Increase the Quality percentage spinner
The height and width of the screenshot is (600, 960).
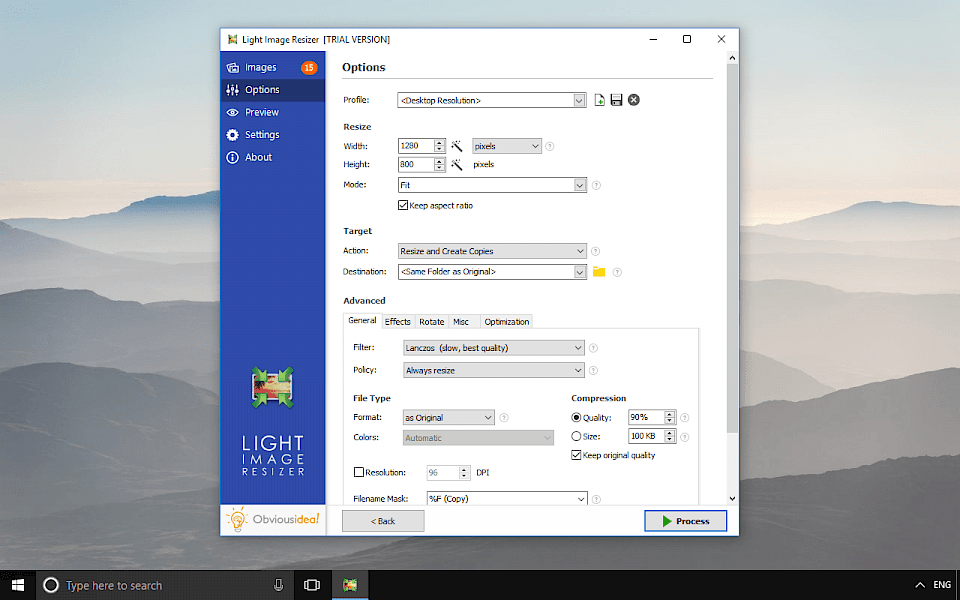tap(670, 414)
